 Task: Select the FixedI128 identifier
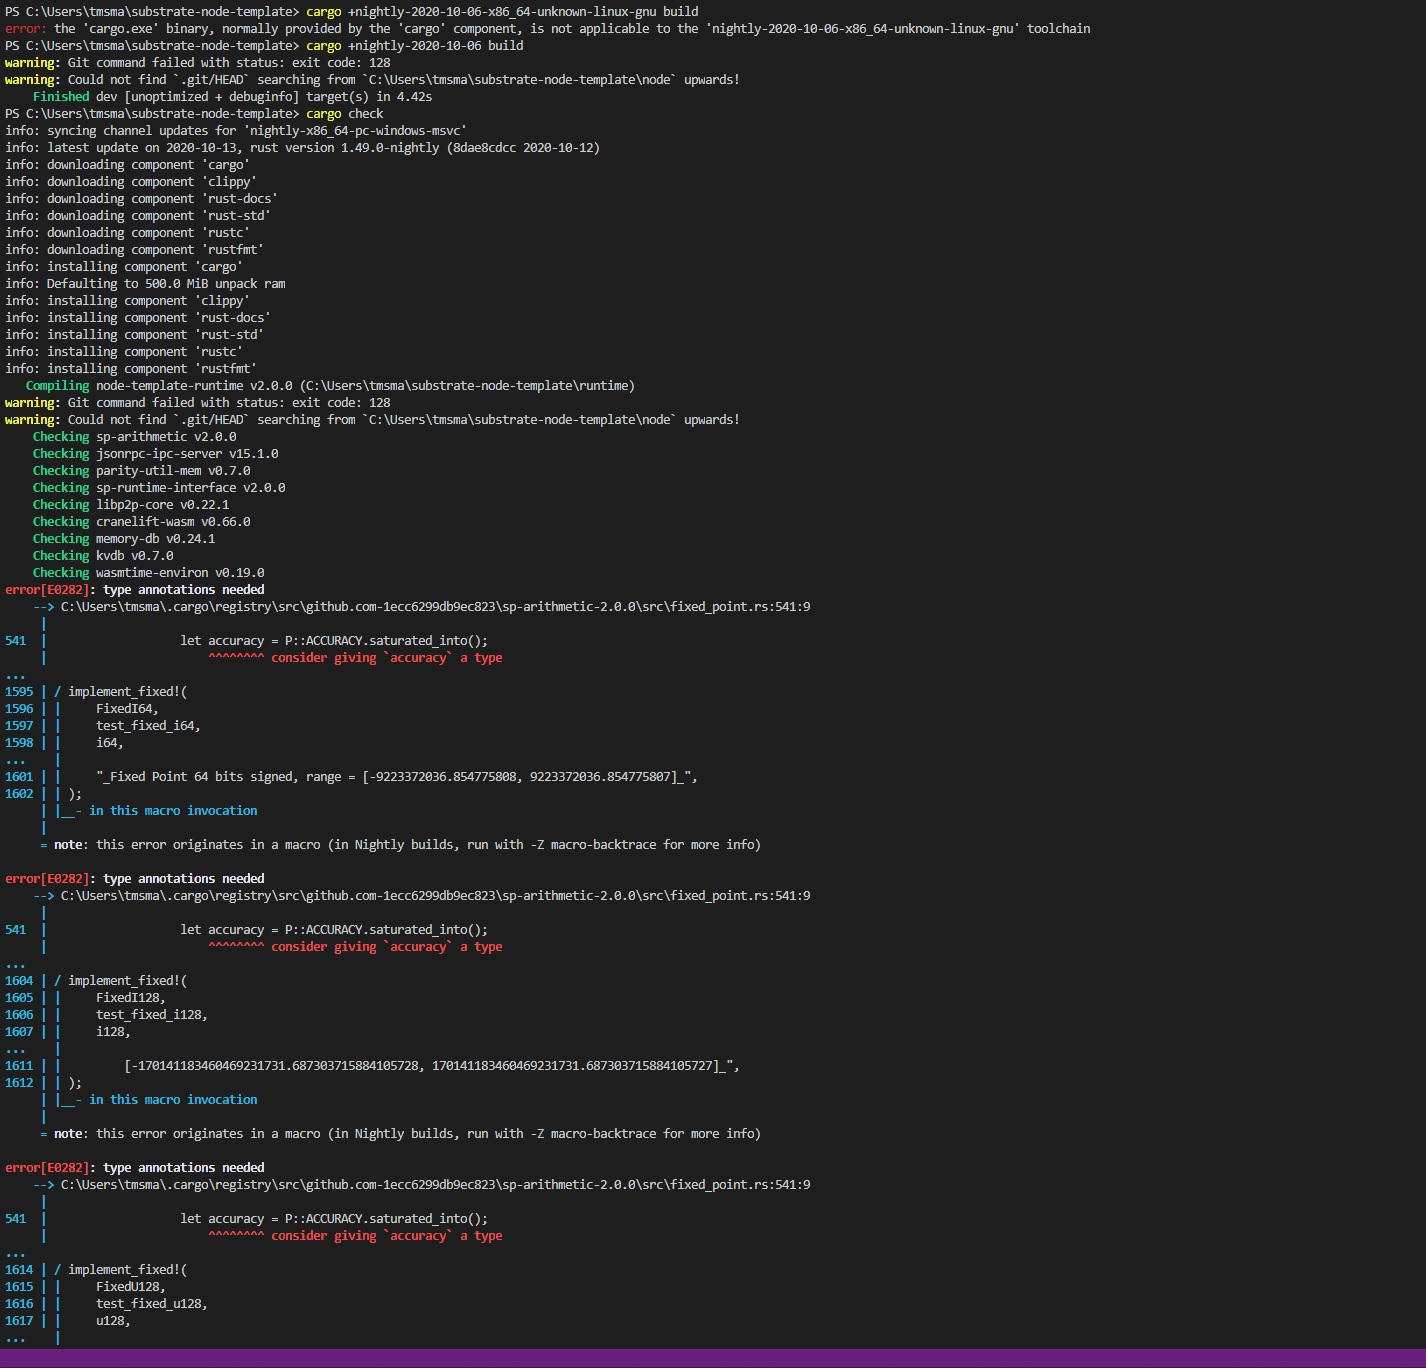tap(130, 997)
